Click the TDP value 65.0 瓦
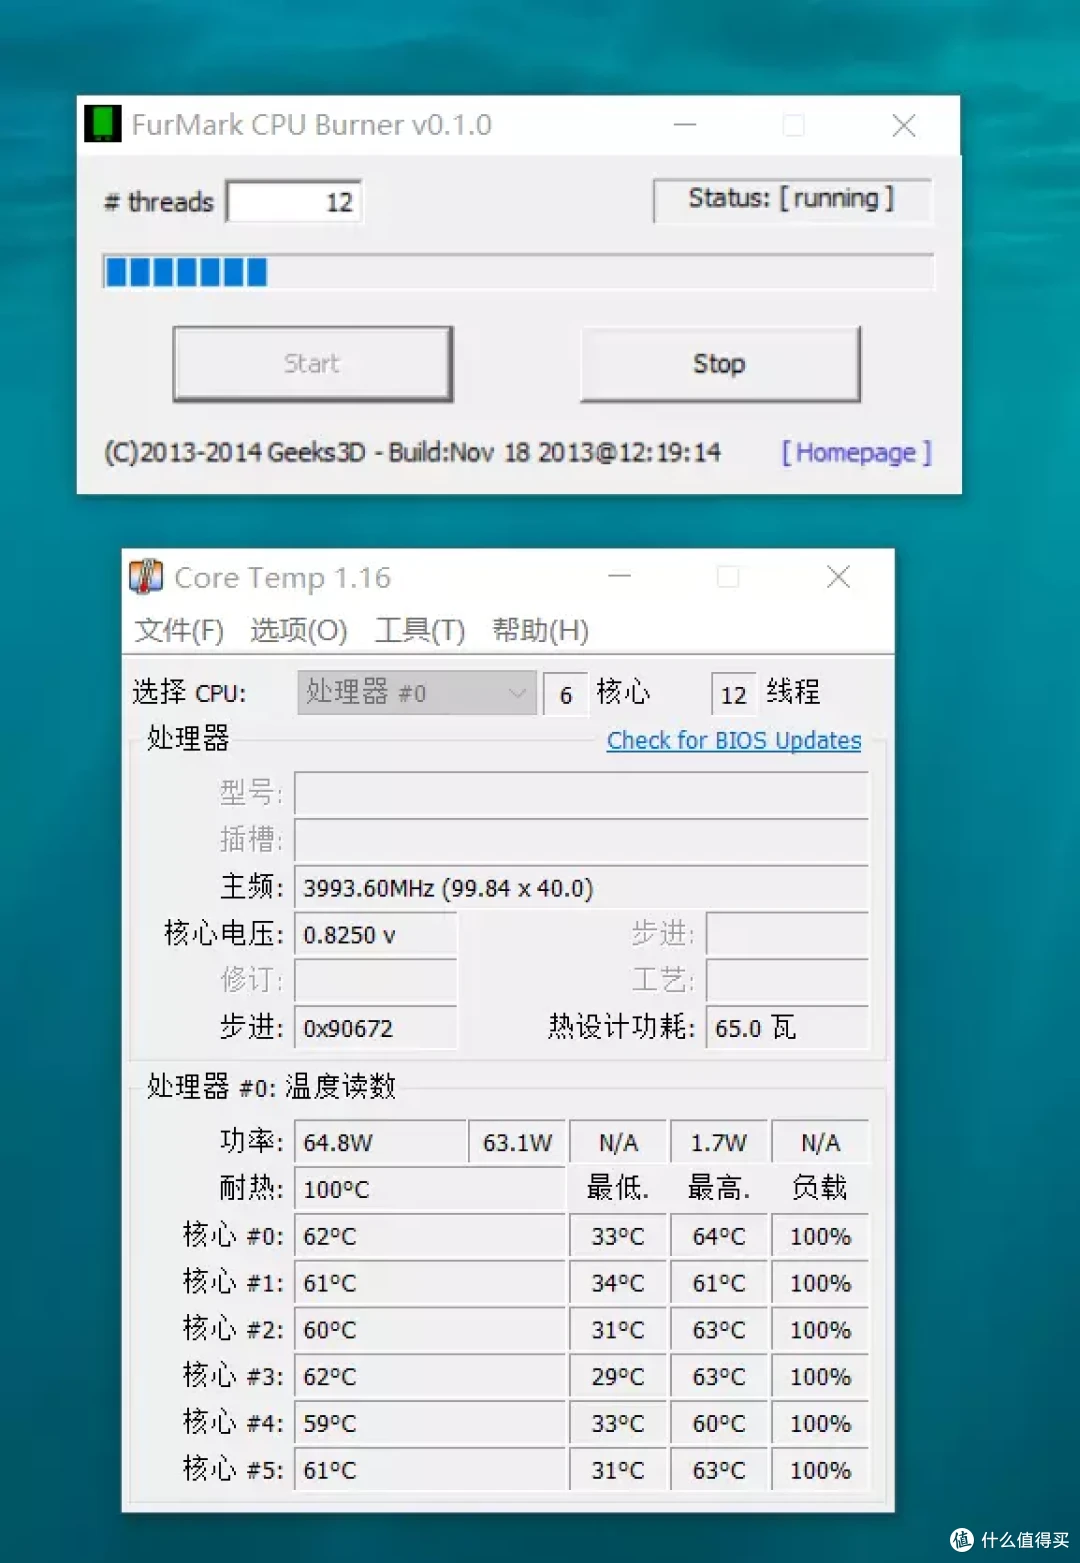 [x=787, y=1028]
